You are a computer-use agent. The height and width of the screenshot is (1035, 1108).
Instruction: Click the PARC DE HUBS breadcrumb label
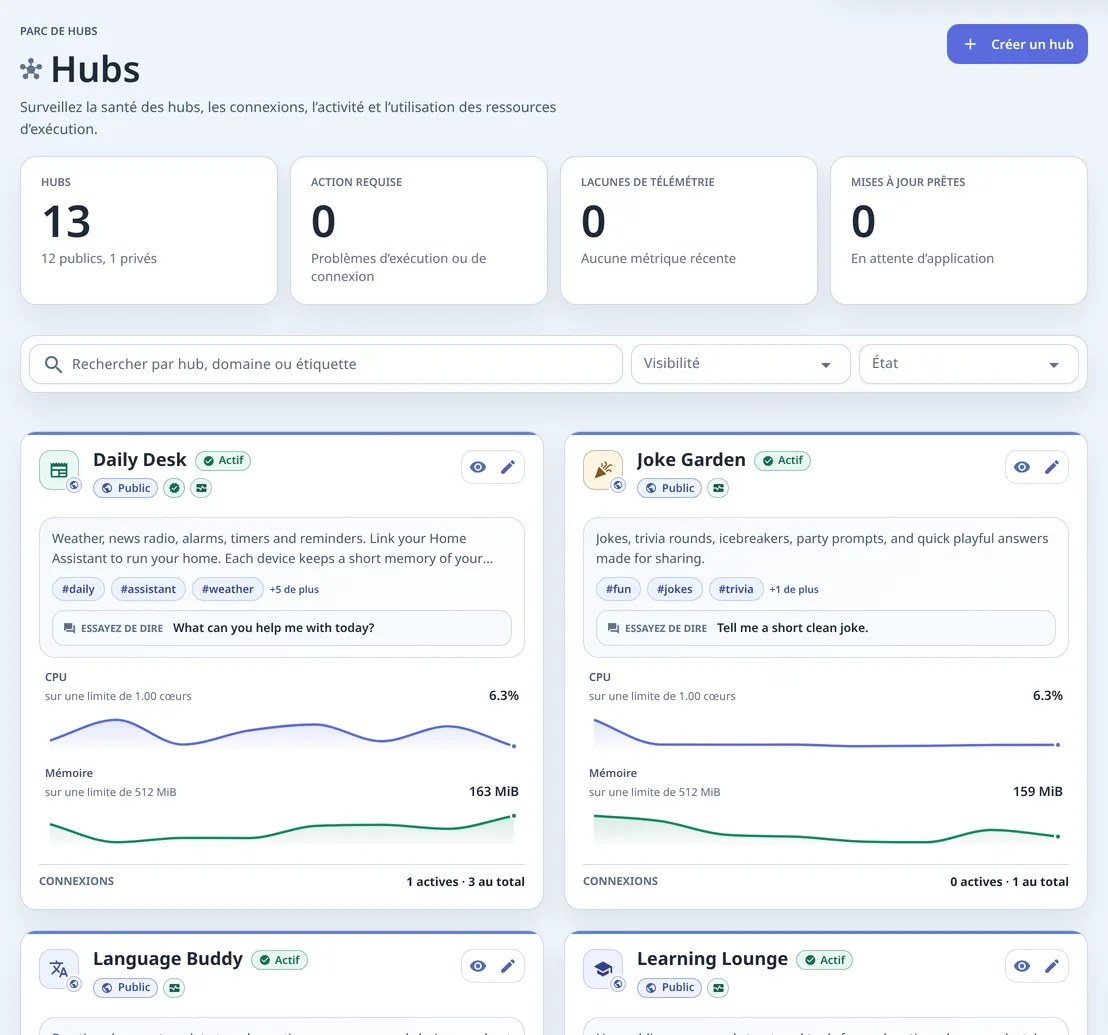pyautogui.click(x=59, y=31)
